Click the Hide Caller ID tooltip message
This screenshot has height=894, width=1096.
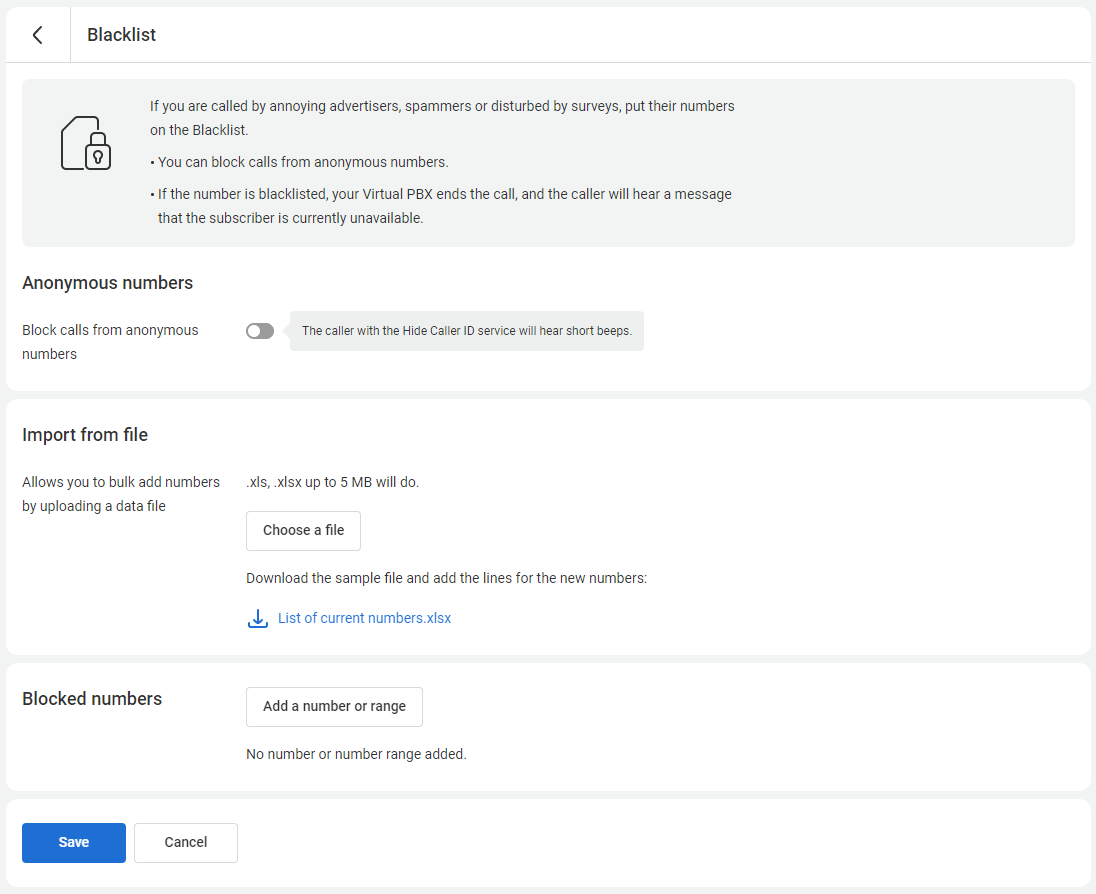(x=466, y=331)
